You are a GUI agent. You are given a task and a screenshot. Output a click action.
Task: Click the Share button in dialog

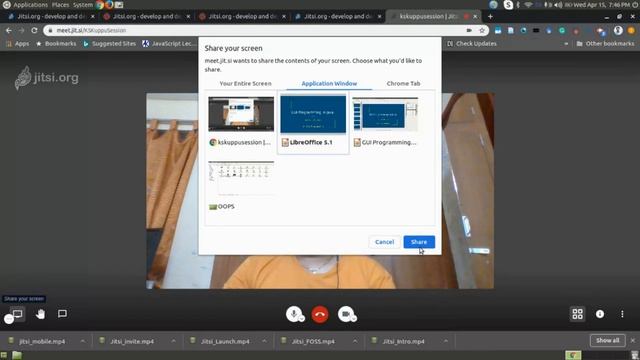tap(419, 242)
